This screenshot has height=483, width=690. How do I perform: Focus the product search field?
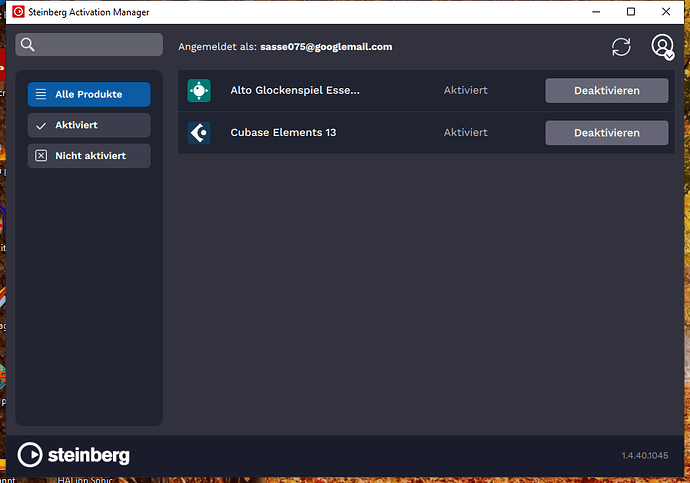(89, 44)
